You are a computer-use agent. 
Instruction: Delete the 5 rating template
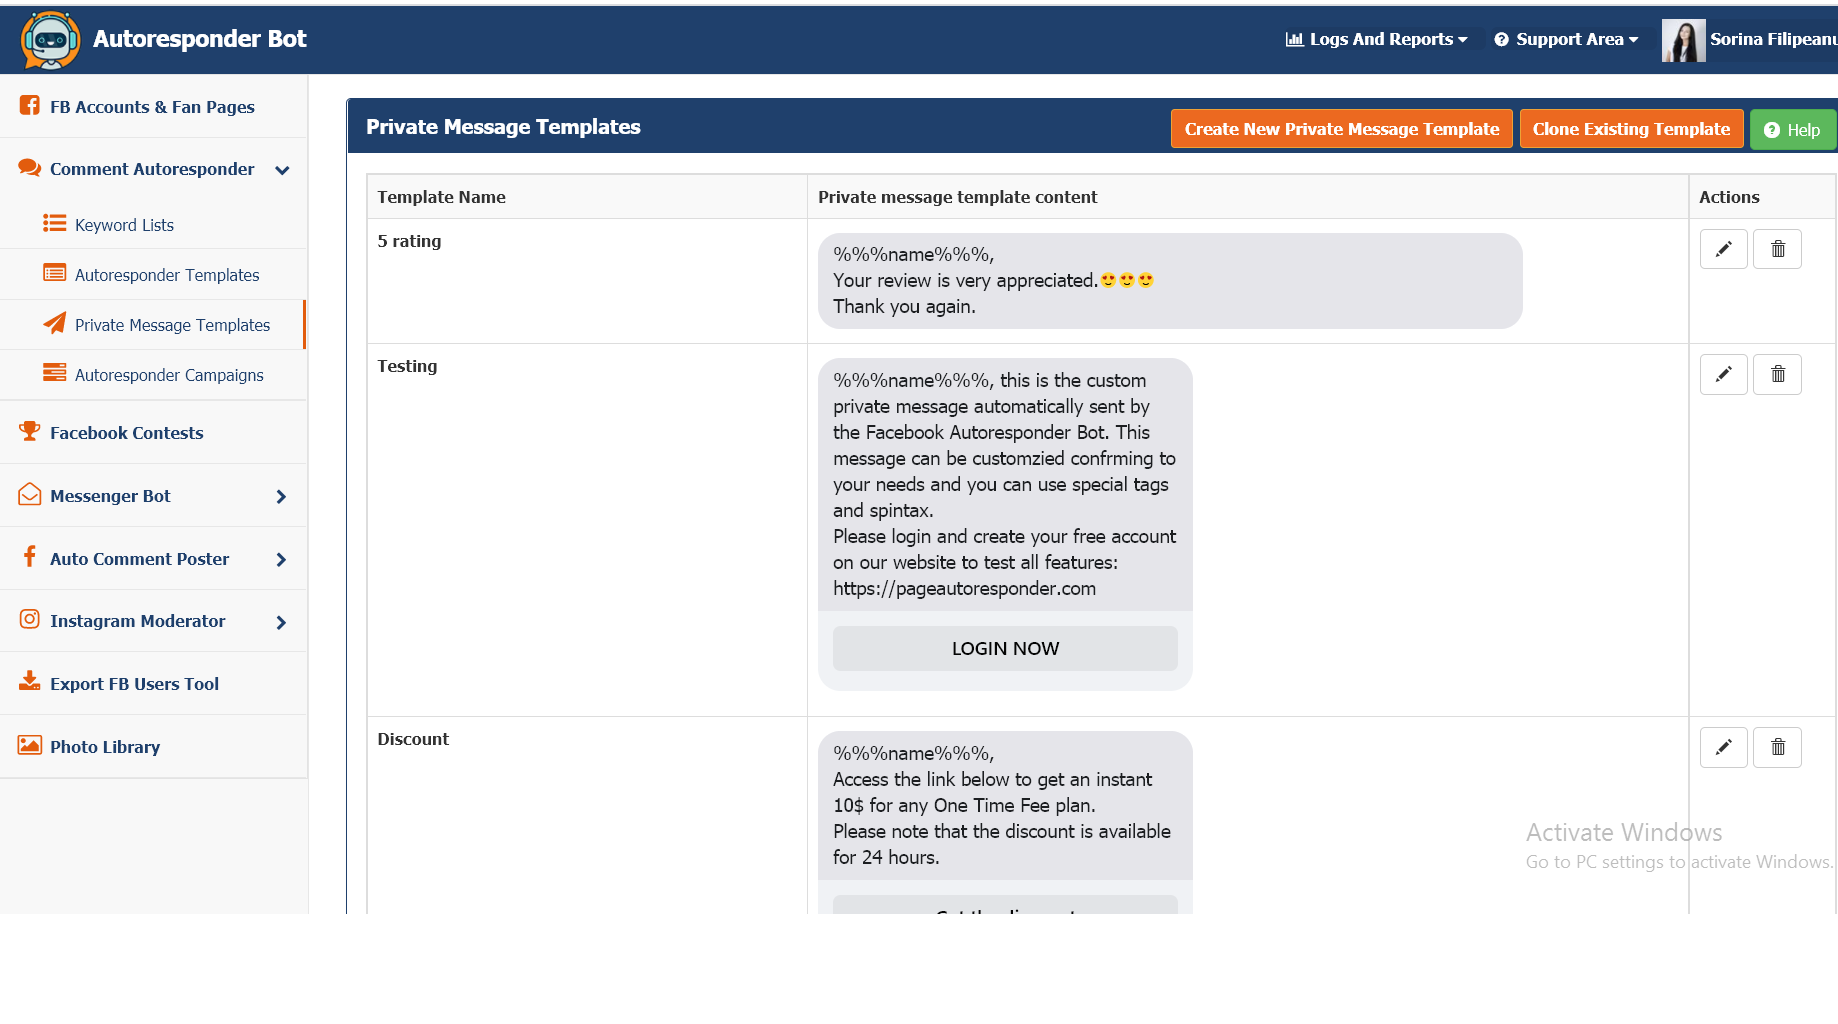1777,249
